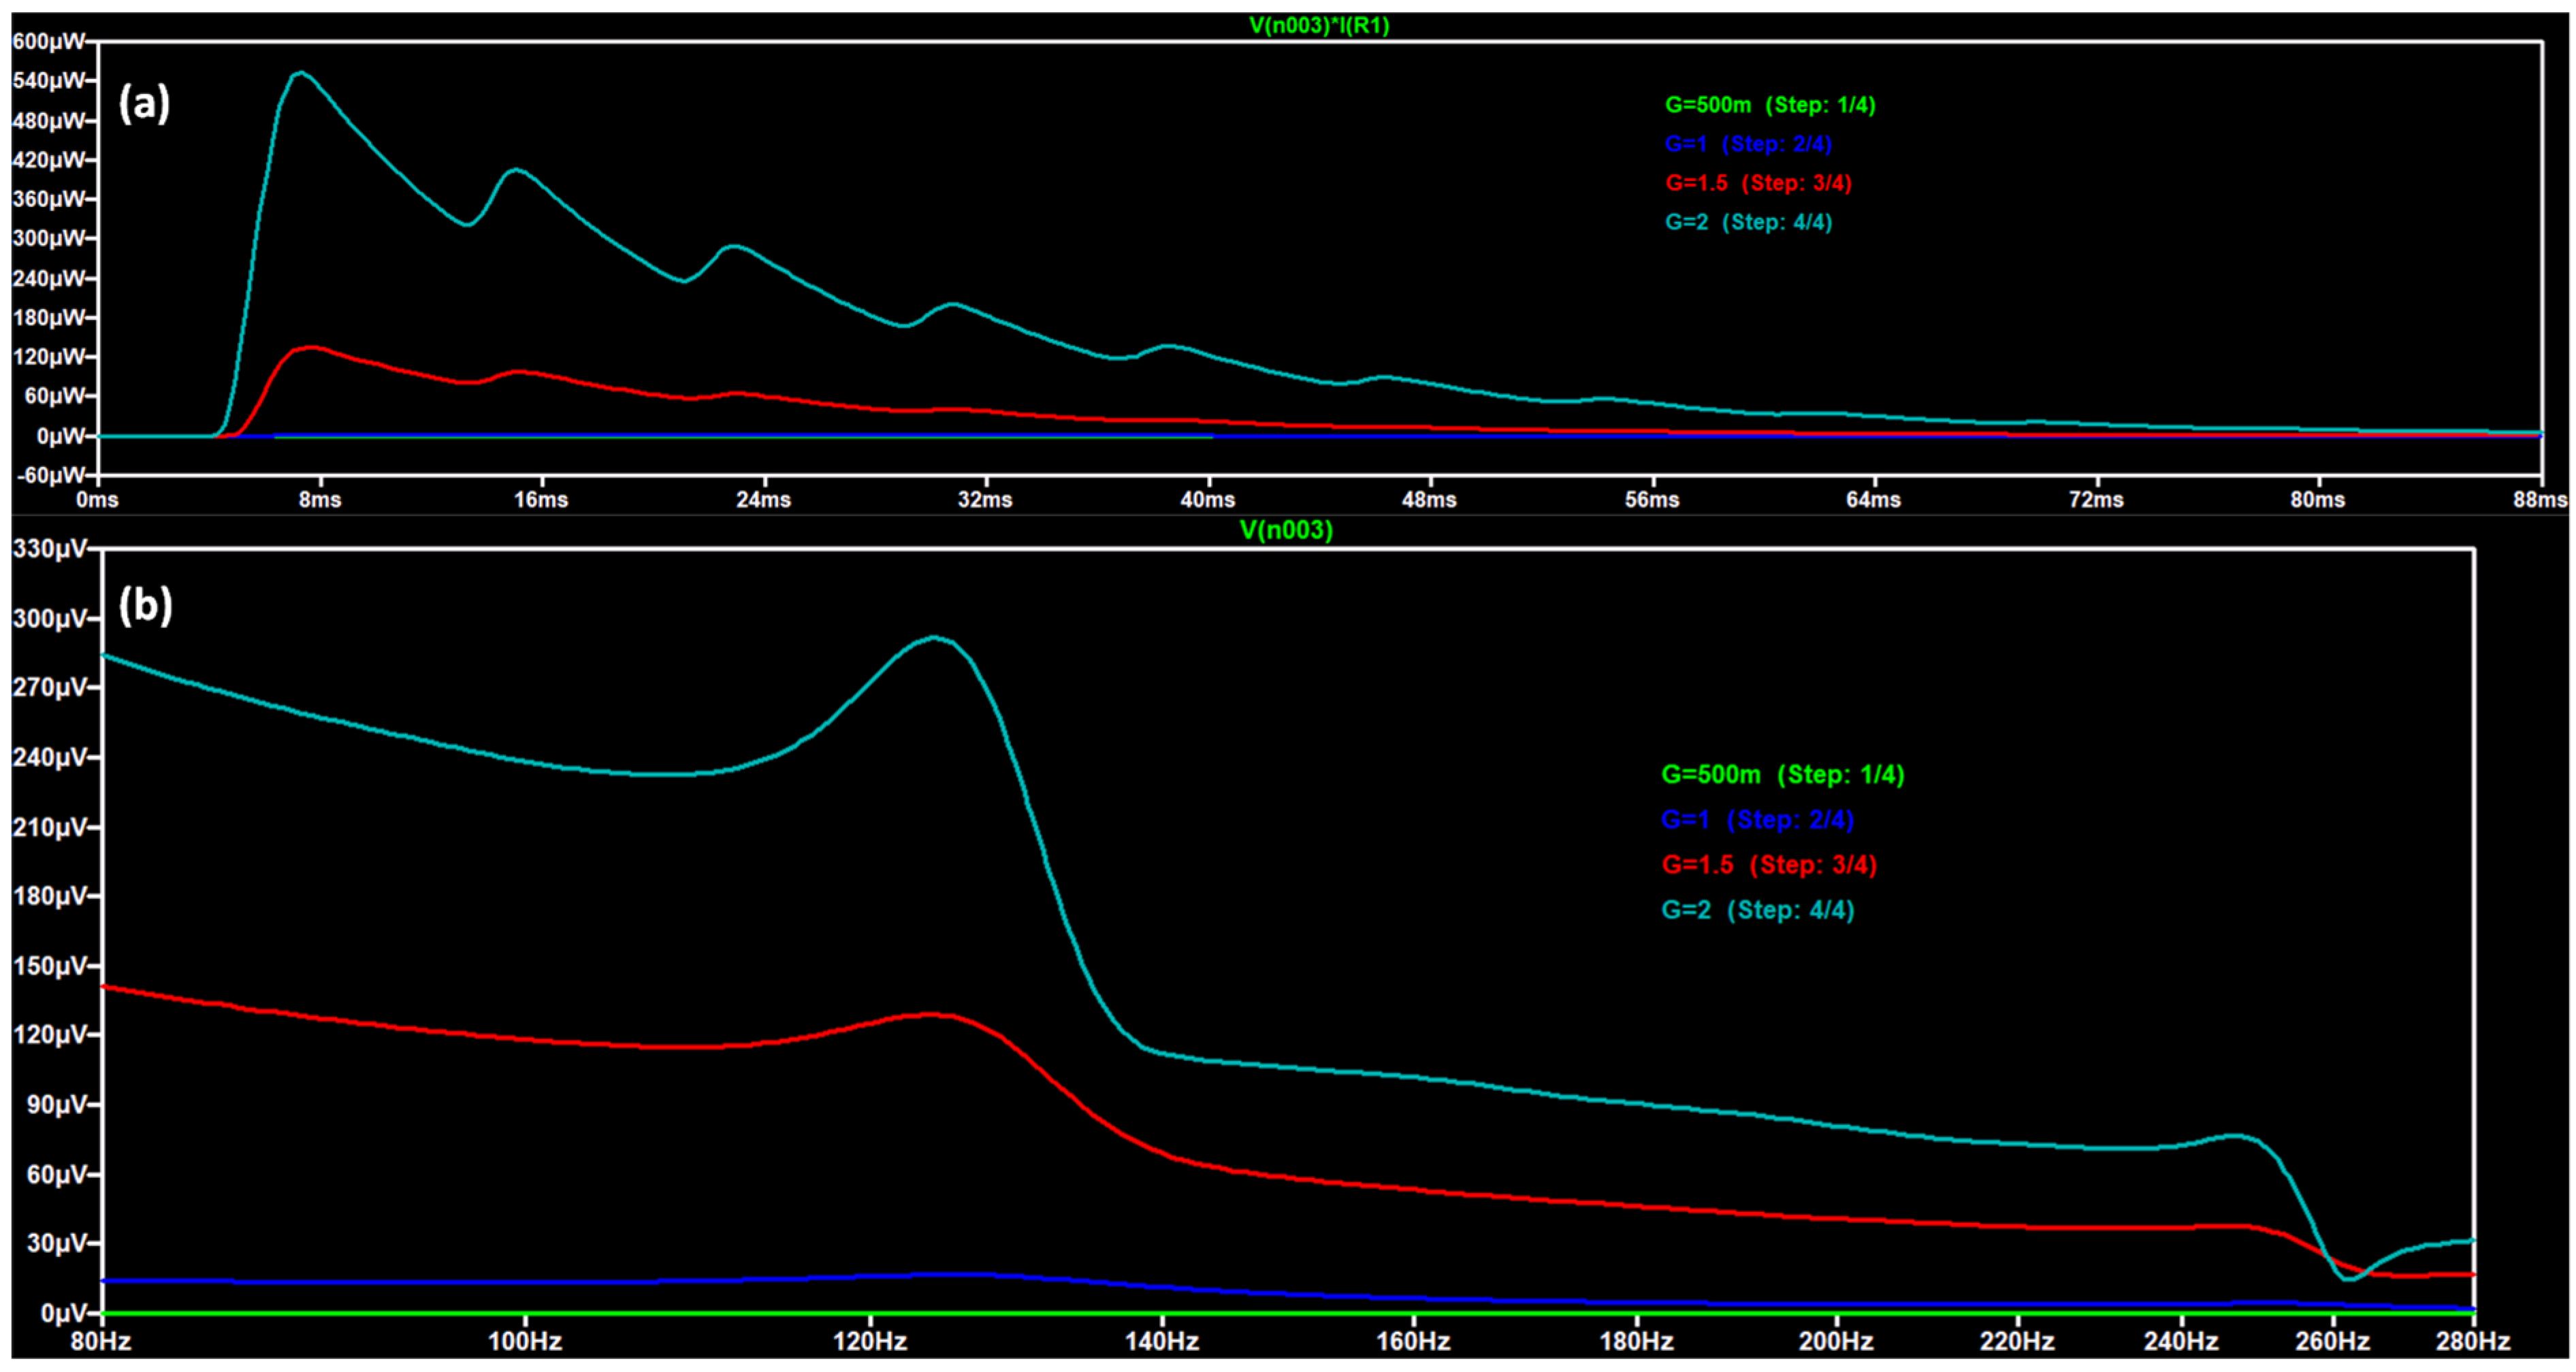Select G=1.5 Step 3/4 legend in plot (b)

(1768, 865)
